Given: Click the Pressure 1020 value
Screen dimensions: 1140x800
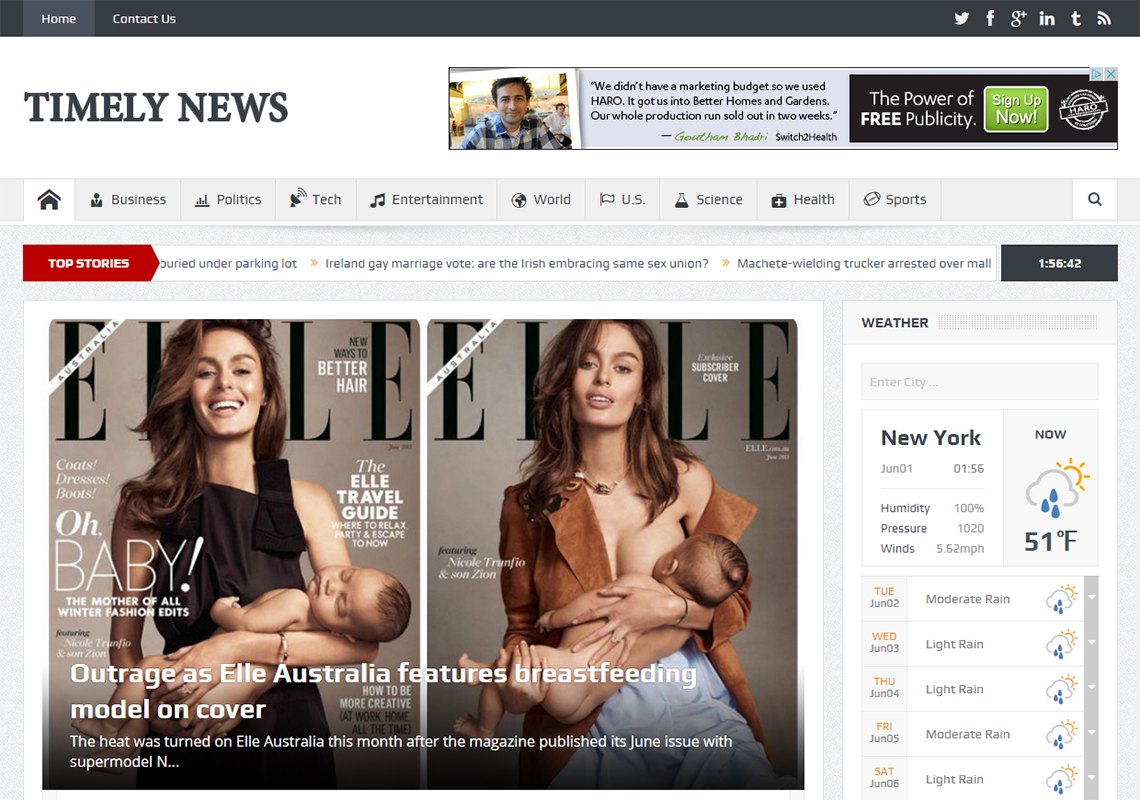Looking at the screenshot, I should [971, 528].
